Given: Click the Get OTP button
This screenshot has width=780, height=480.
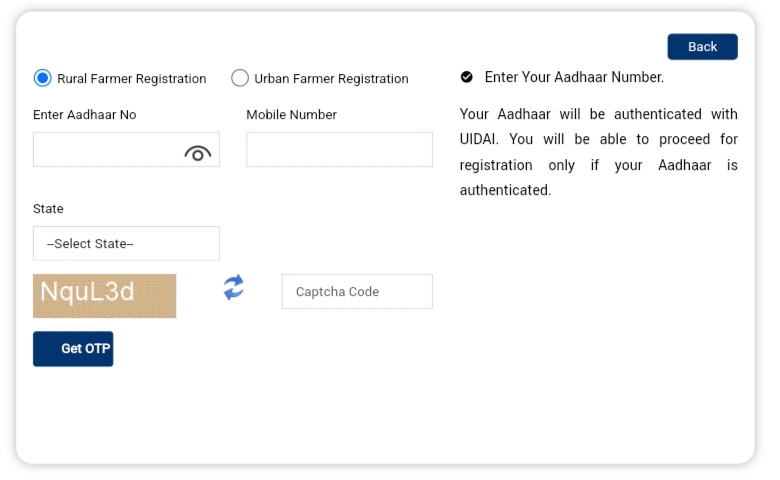Looking at the screenshot, I should click(x=73, y=349).
